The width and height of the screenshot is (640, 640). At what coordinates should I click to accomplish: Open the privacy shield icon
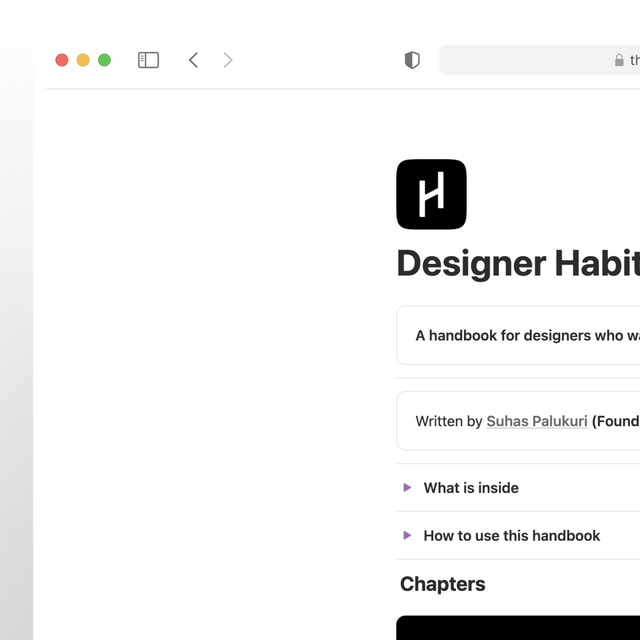pos(412,60)
